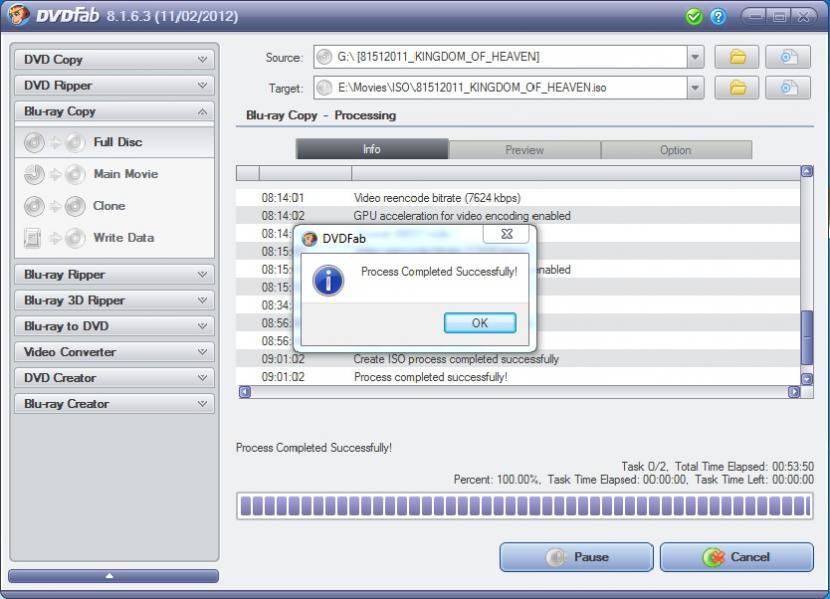This screenshot has width=830, height=599.
Task: Select log row 'GPU acceleration for video encoding enabled'
Action: pyautogui.click(x=518, y=216)
